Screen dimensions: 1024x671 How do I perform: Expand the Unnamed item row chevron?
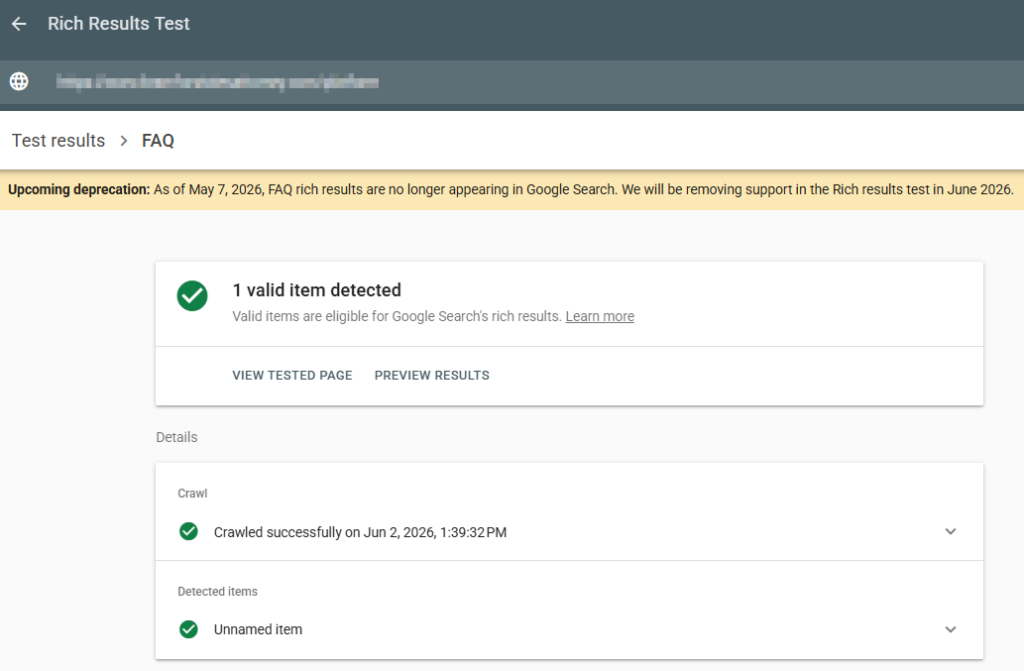tap(950, 630)
